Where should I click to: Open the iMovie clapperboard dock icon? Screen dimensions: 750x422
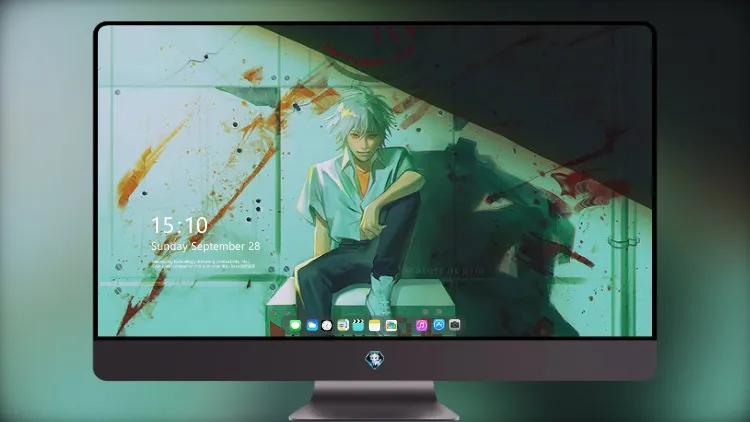point(358,325)
